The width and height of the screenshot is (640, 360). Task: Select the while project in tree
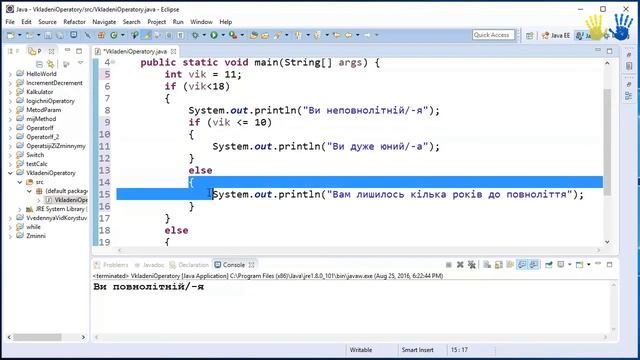(33, 227)
